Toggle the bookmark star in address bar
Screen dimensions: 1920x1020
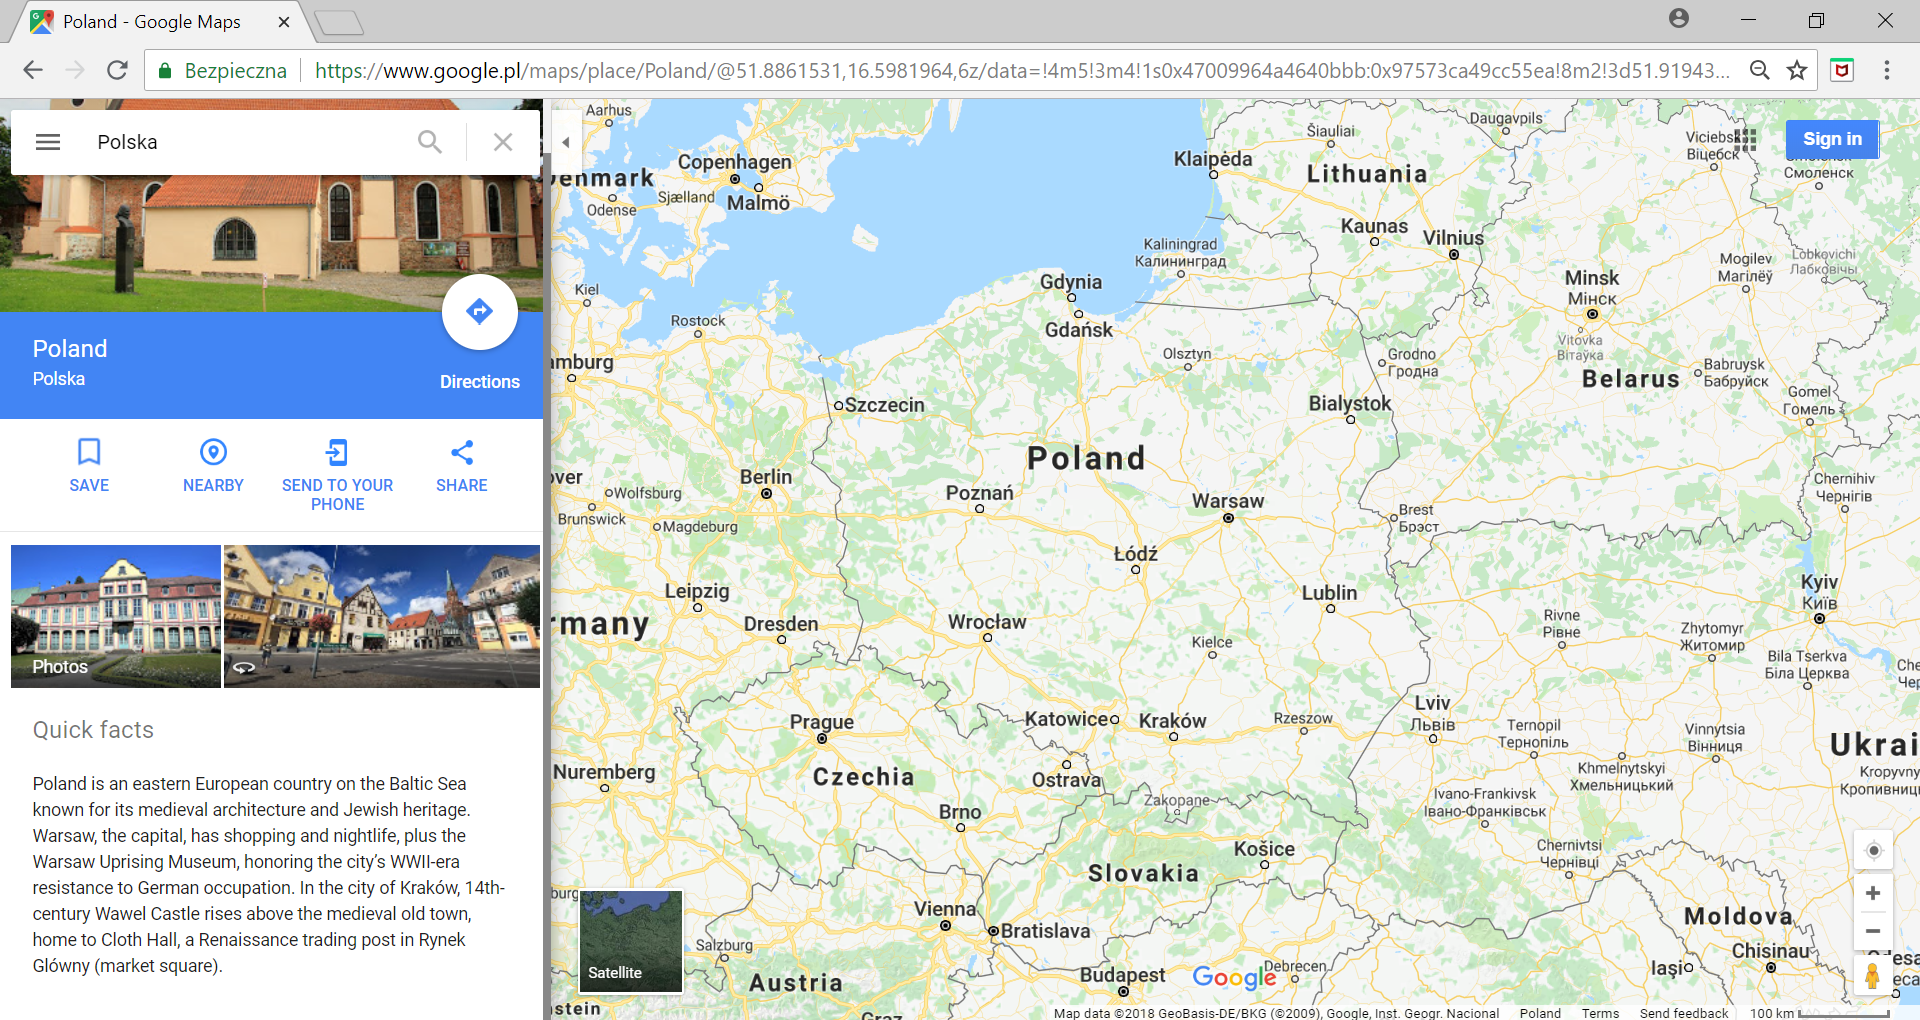point(1795,70)
